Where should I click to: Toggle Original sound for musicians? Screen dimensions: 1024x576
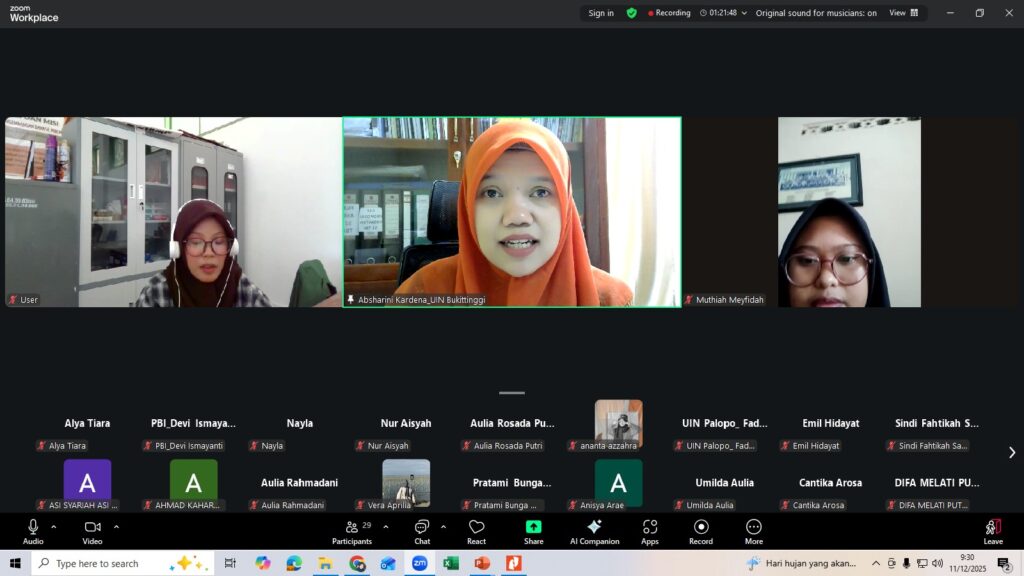(816, 13)
